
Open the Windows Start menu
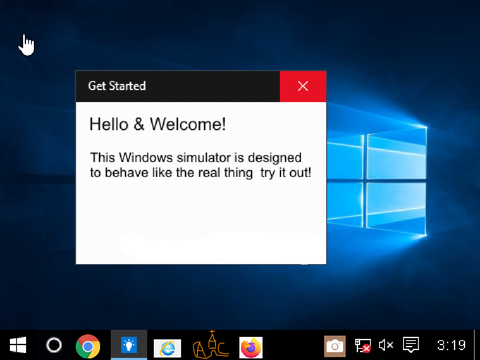18,345
